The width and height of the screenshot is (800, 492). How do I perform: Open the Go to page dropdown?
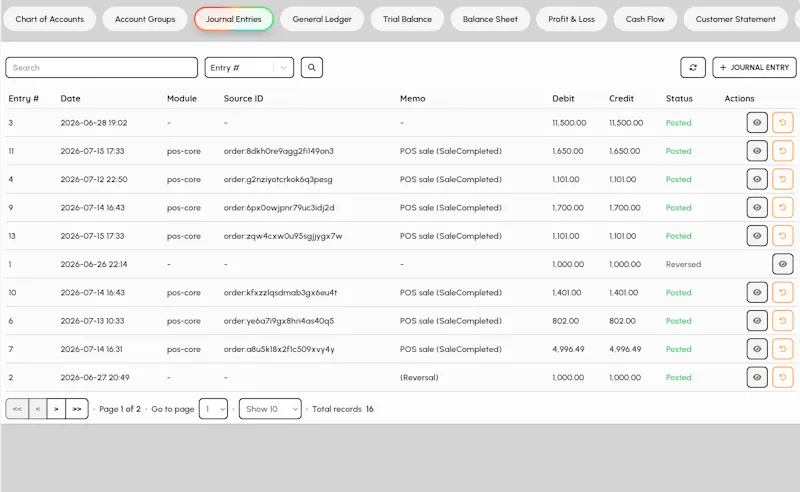click(213, 409)
